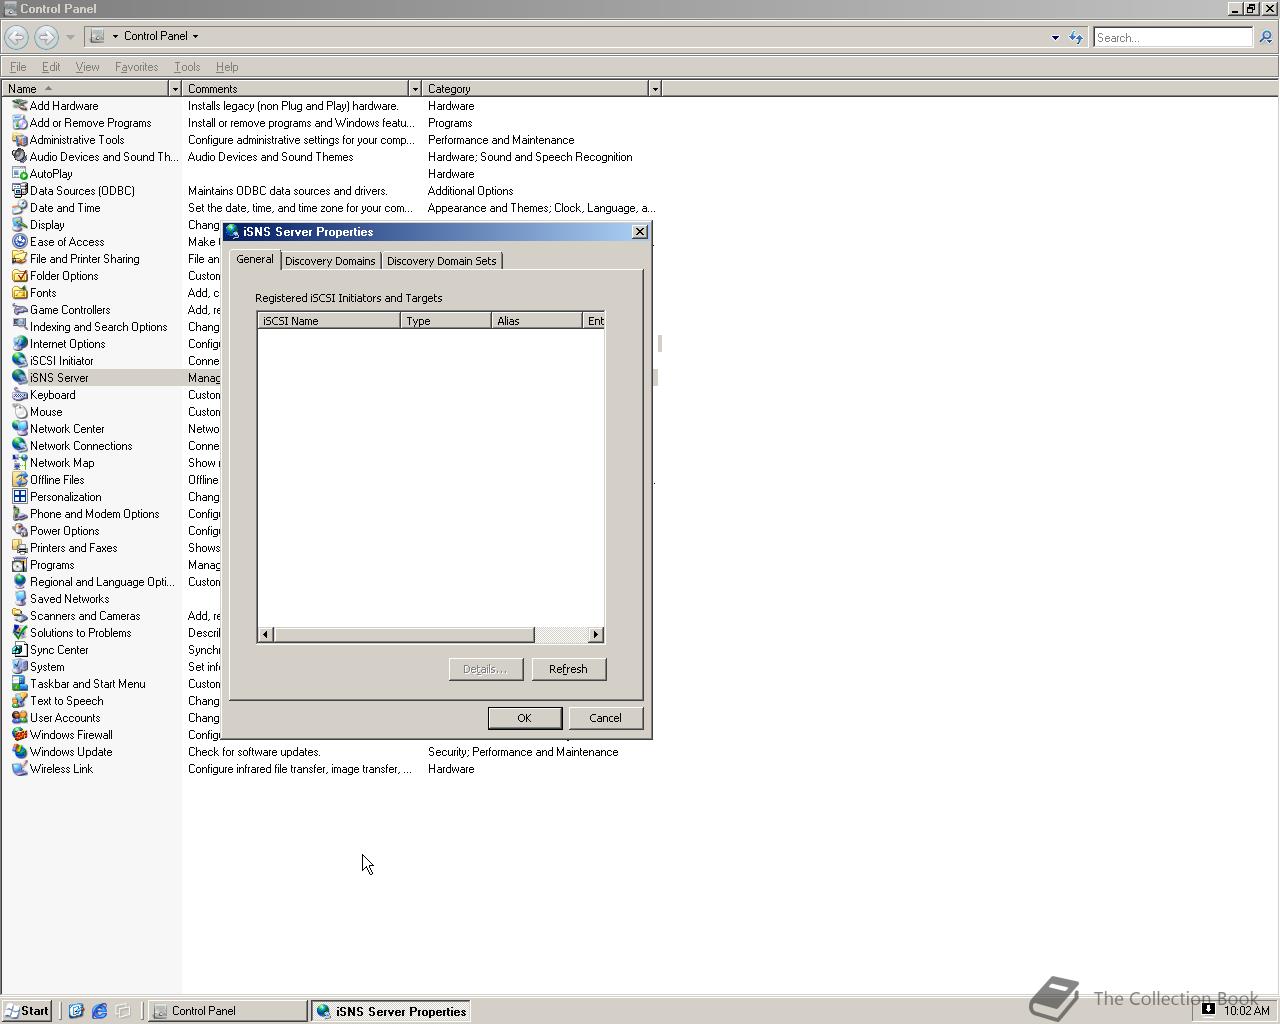1280x1024 pixels.
Task: Select the User Accounts icon
Action: tap(19, 718)
